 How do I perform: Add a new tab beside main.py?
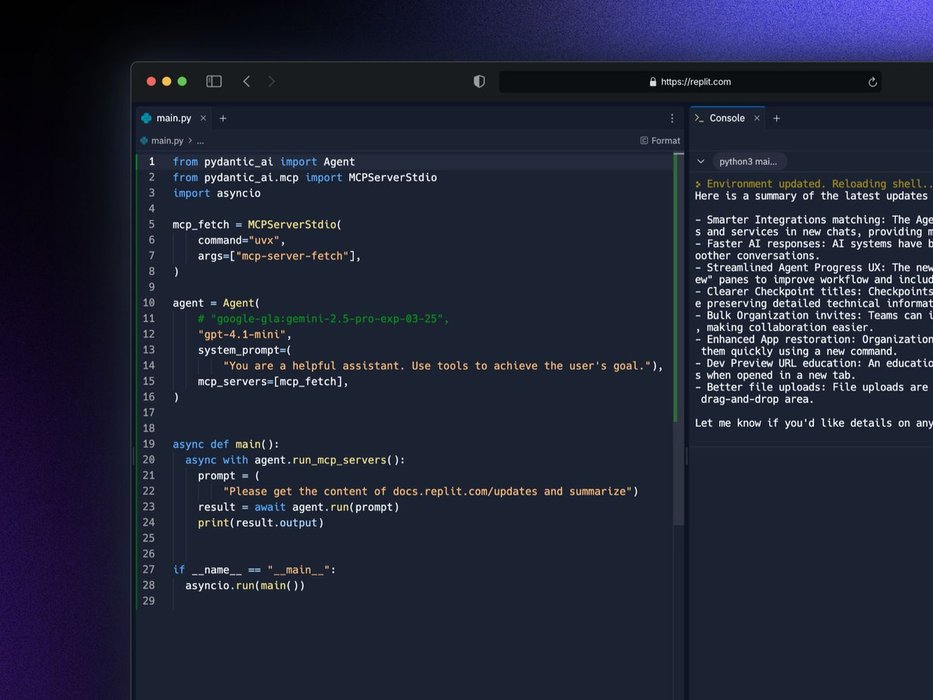(x=223, y=118)
